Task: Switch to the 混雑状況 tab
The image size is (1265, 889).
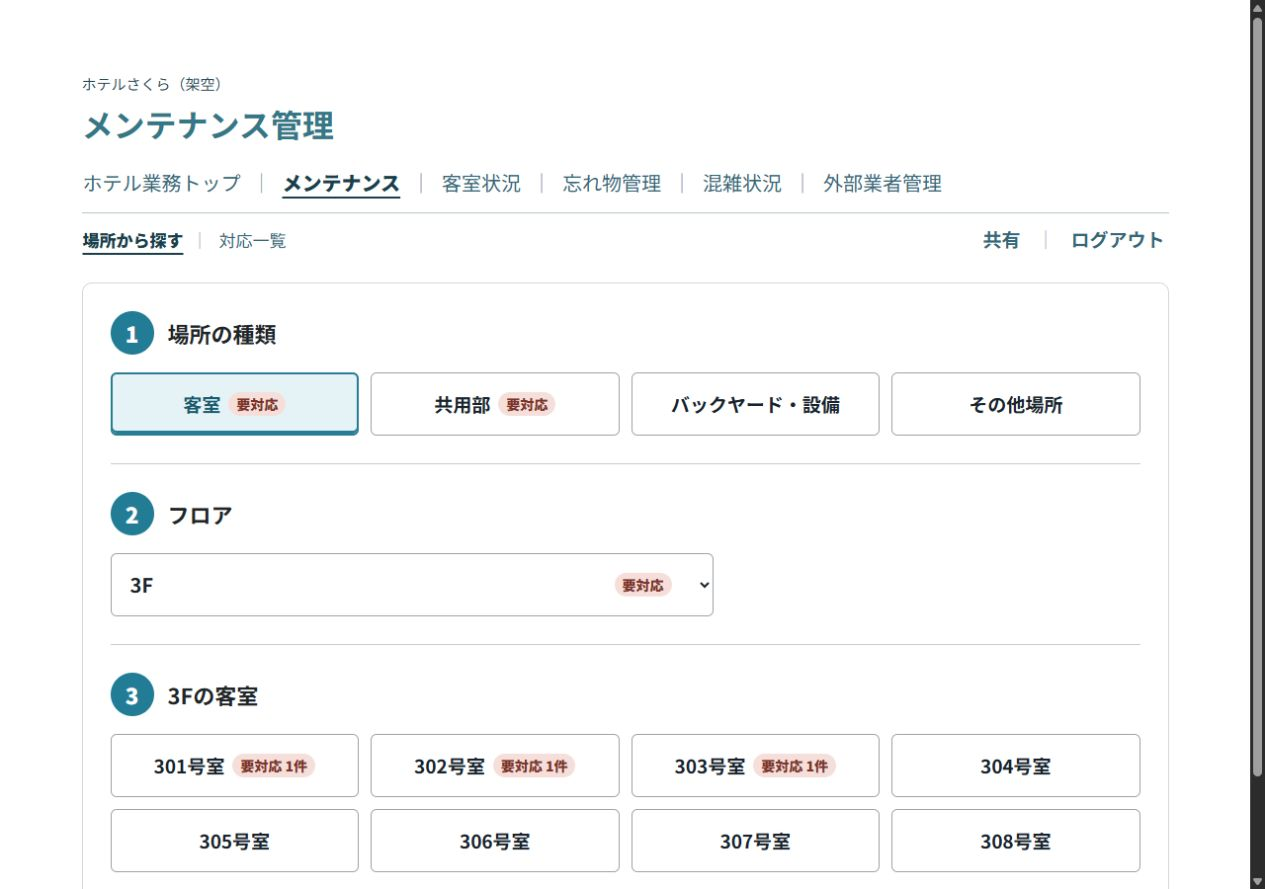Action: click(x=742, y=184)
